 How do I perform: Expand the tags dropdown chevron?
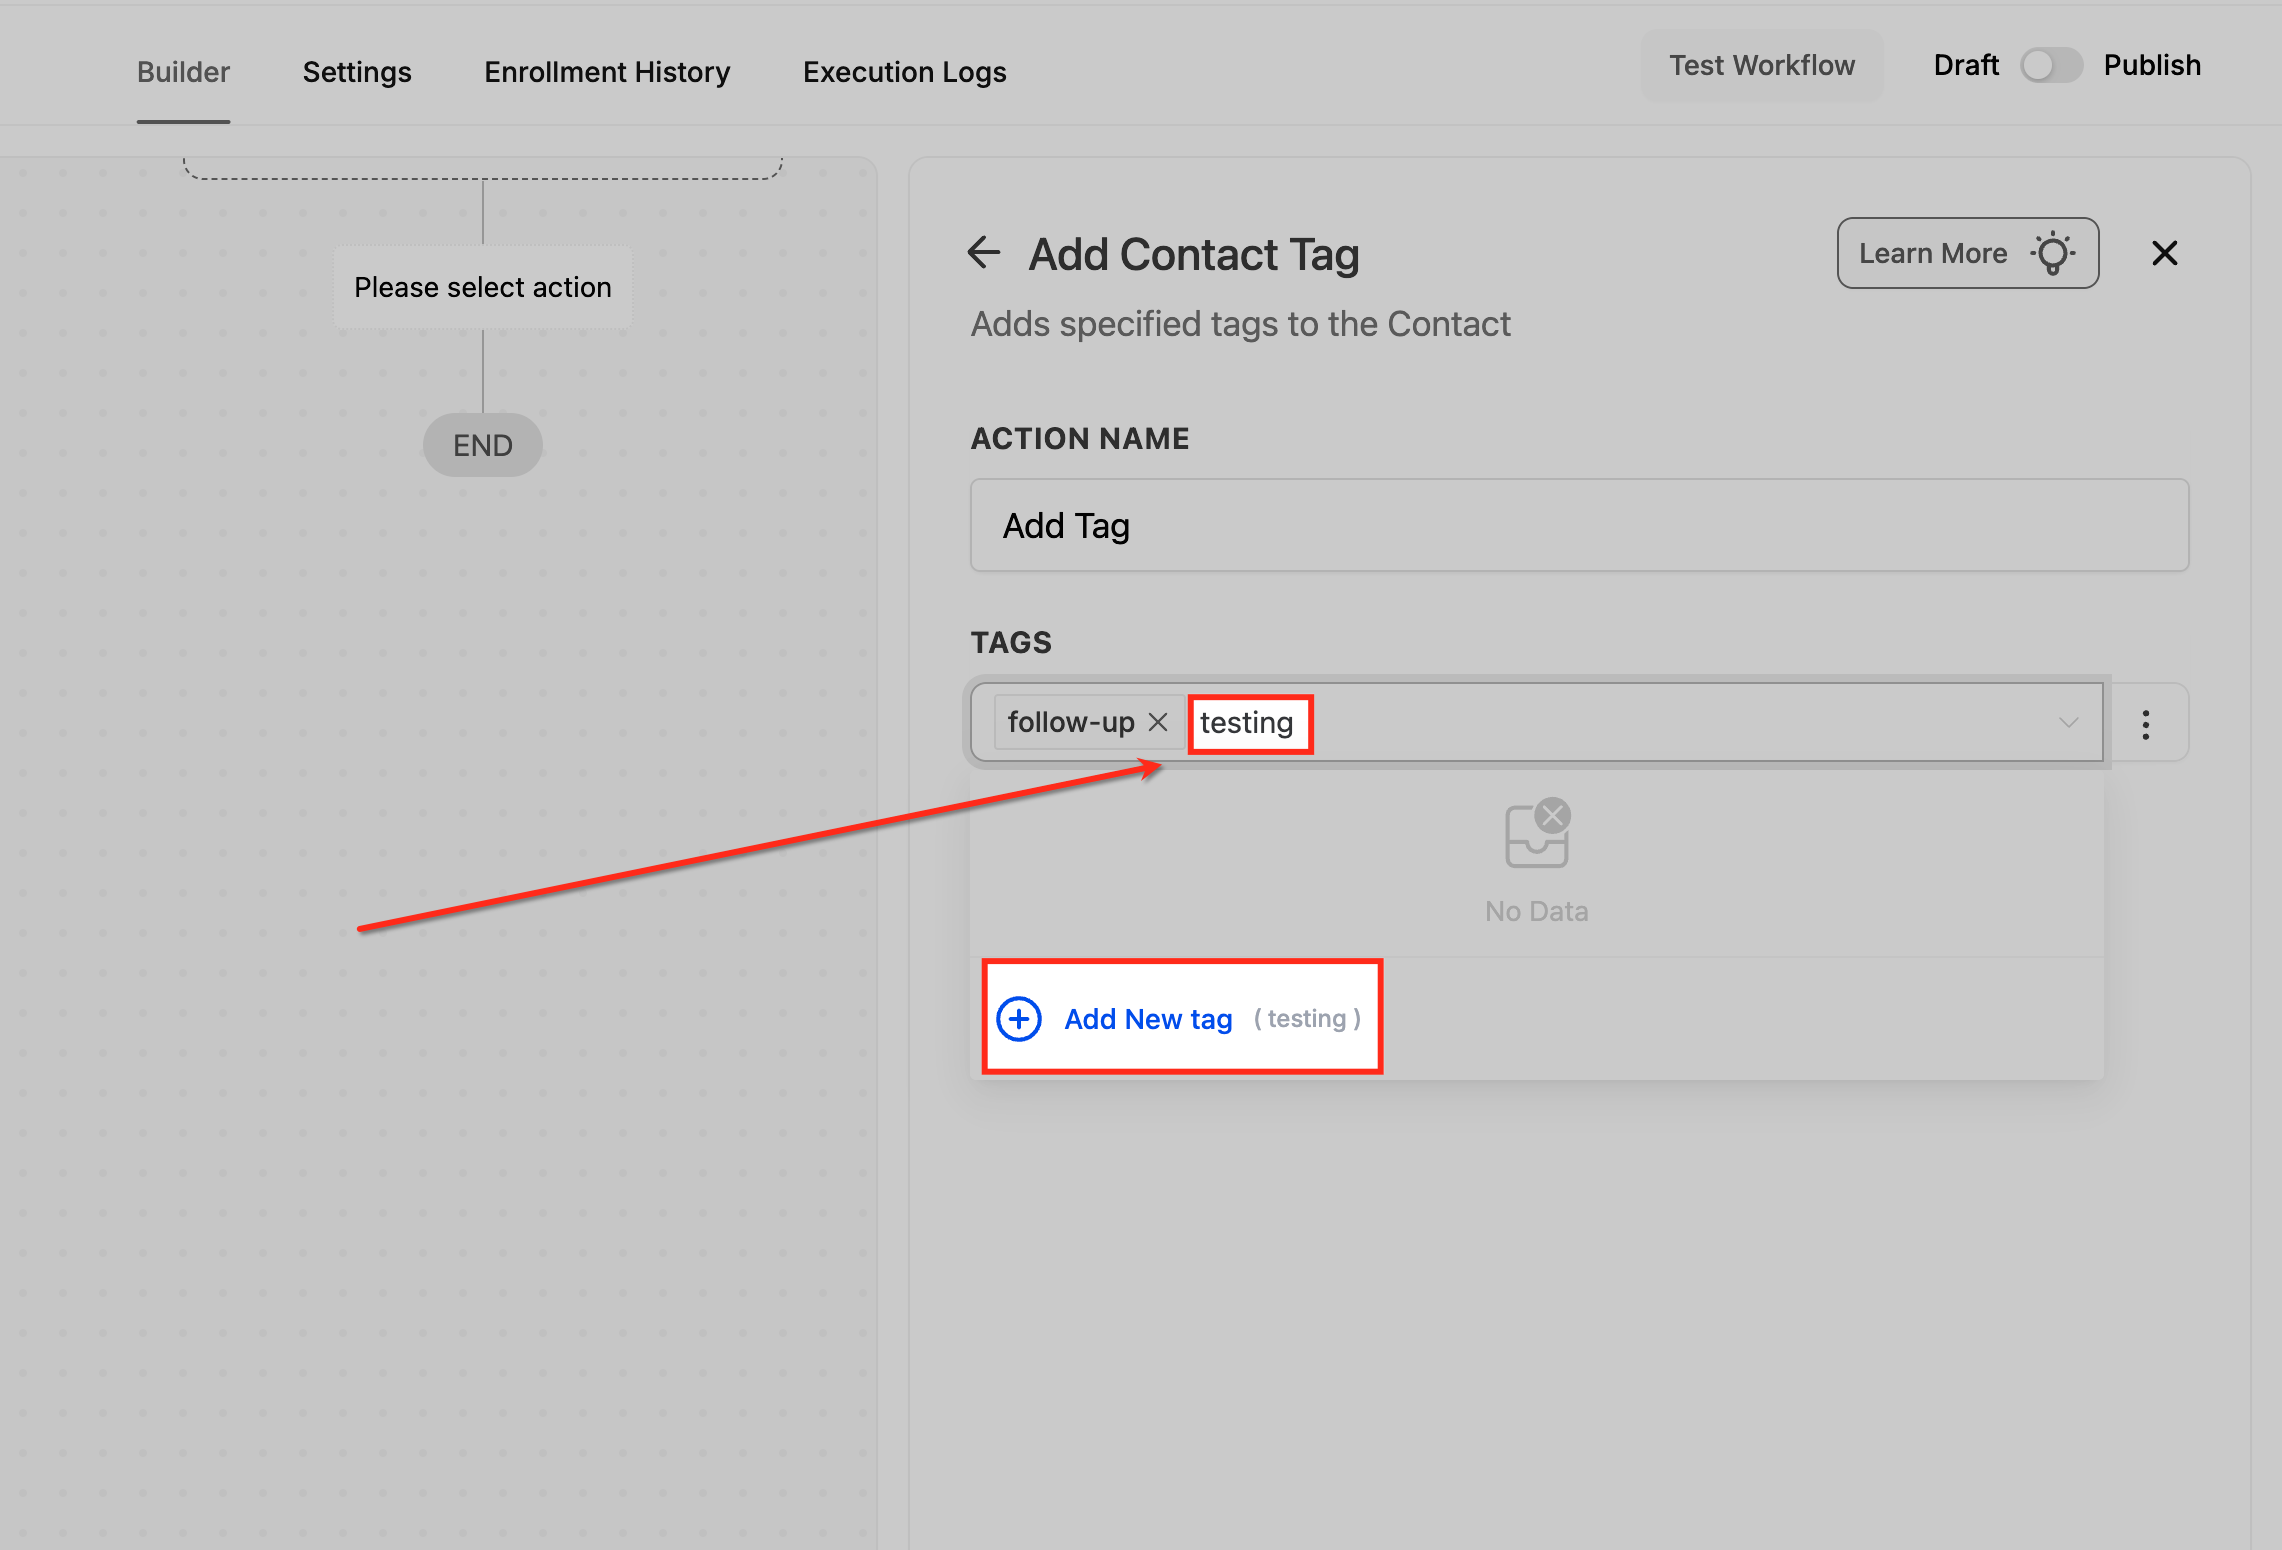[x=2068, y=723]
